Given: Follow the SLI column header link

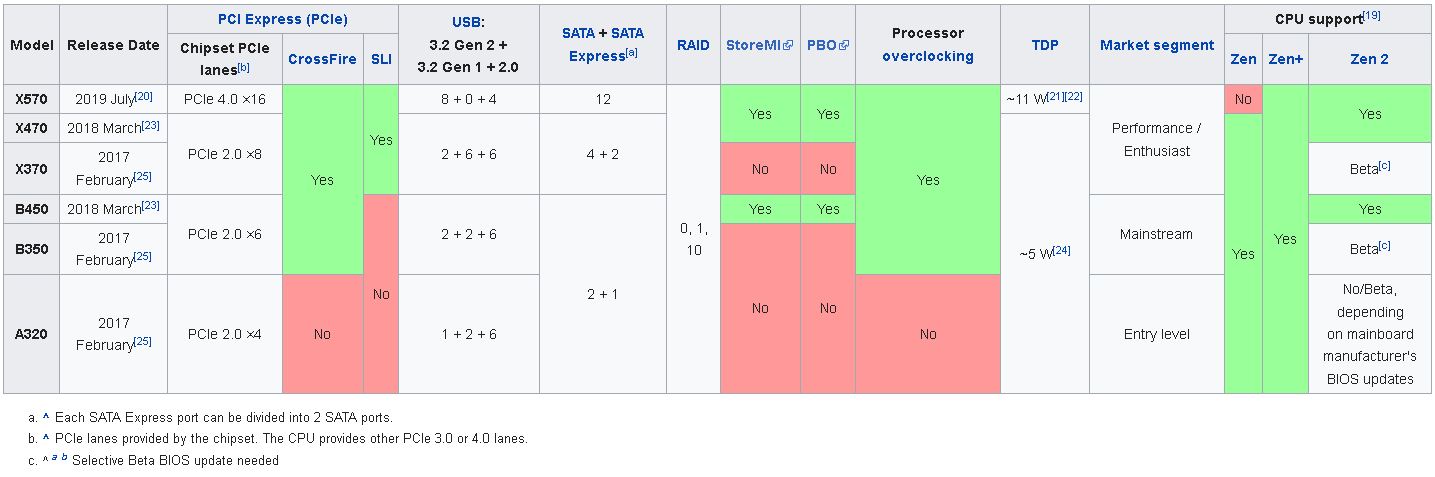Looking at the screenshot, I should [x=381, y=59].
